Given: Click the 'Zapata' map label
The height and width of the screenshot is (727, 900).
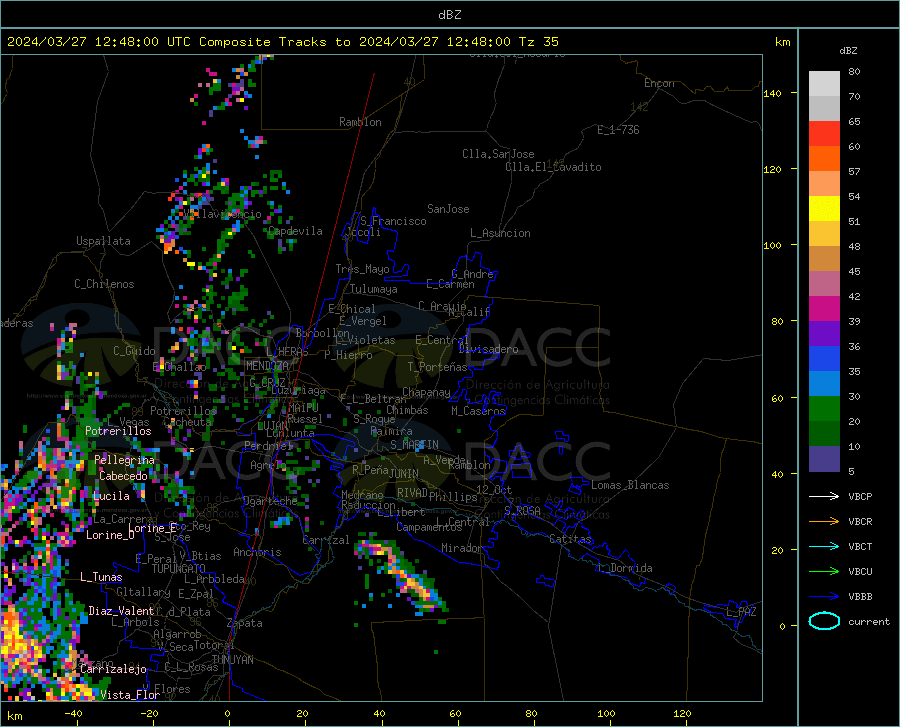Looking at the screenshot, I should click(x=245, y=623).
